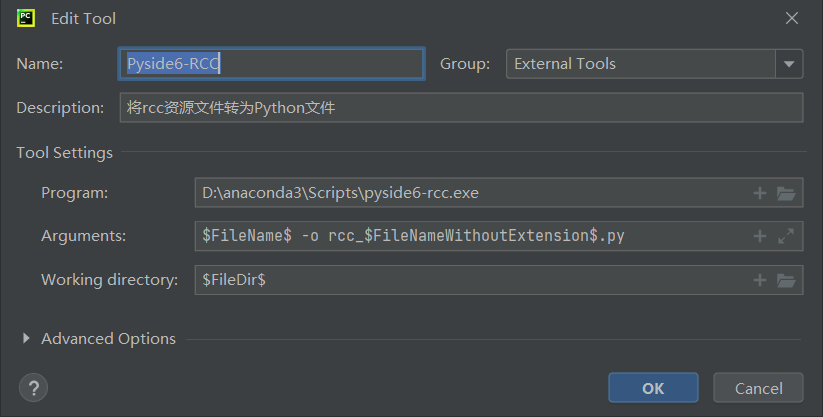Expand the Arguments field editor
This screenshot has width=823, height=417.
pyautogui.click(x=786, y=236)
